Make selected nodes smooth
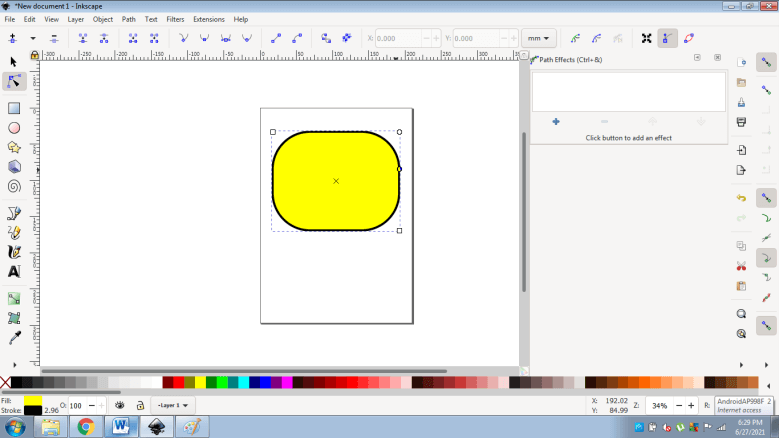Image resolution: width=779 pixels, height=438 pixels. tap(204, 38)
